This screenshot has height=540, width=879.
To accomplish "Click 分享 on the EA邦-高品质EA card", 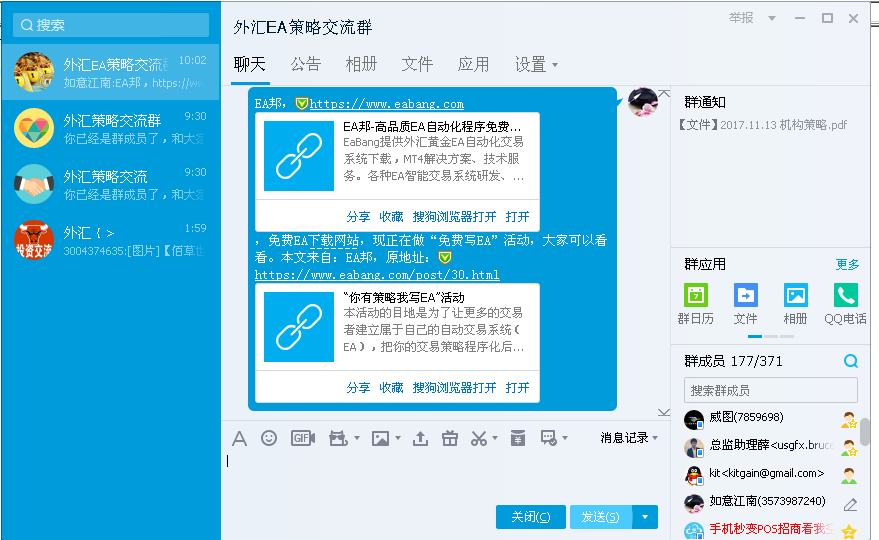I will (x=358, y=217).
